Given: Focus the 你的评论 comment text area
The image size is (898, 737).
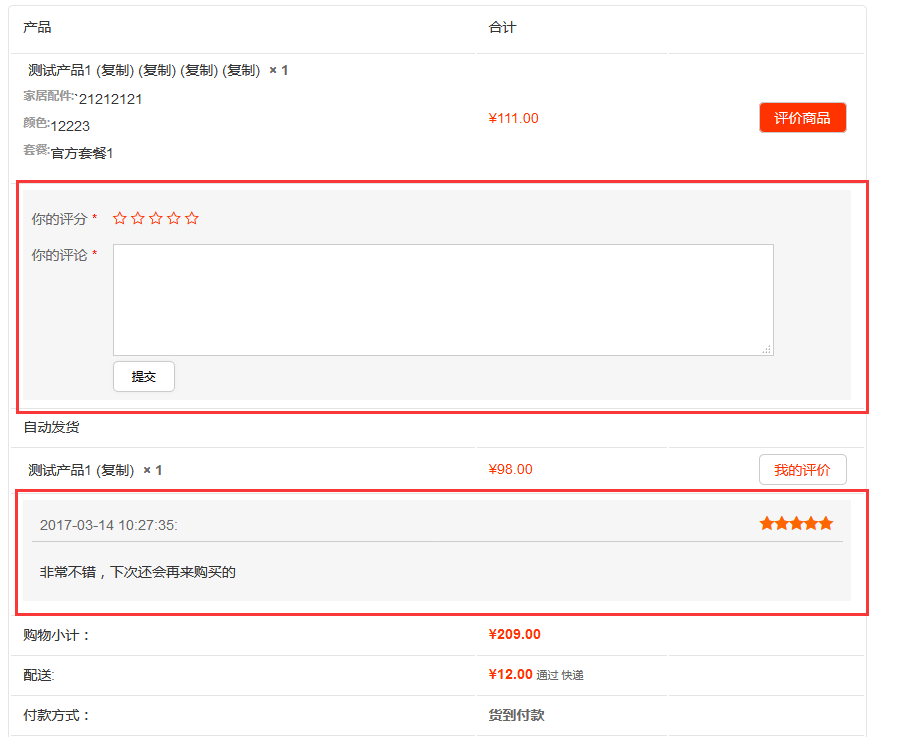Looking at the screenshot, I should [x=442, y=299].
